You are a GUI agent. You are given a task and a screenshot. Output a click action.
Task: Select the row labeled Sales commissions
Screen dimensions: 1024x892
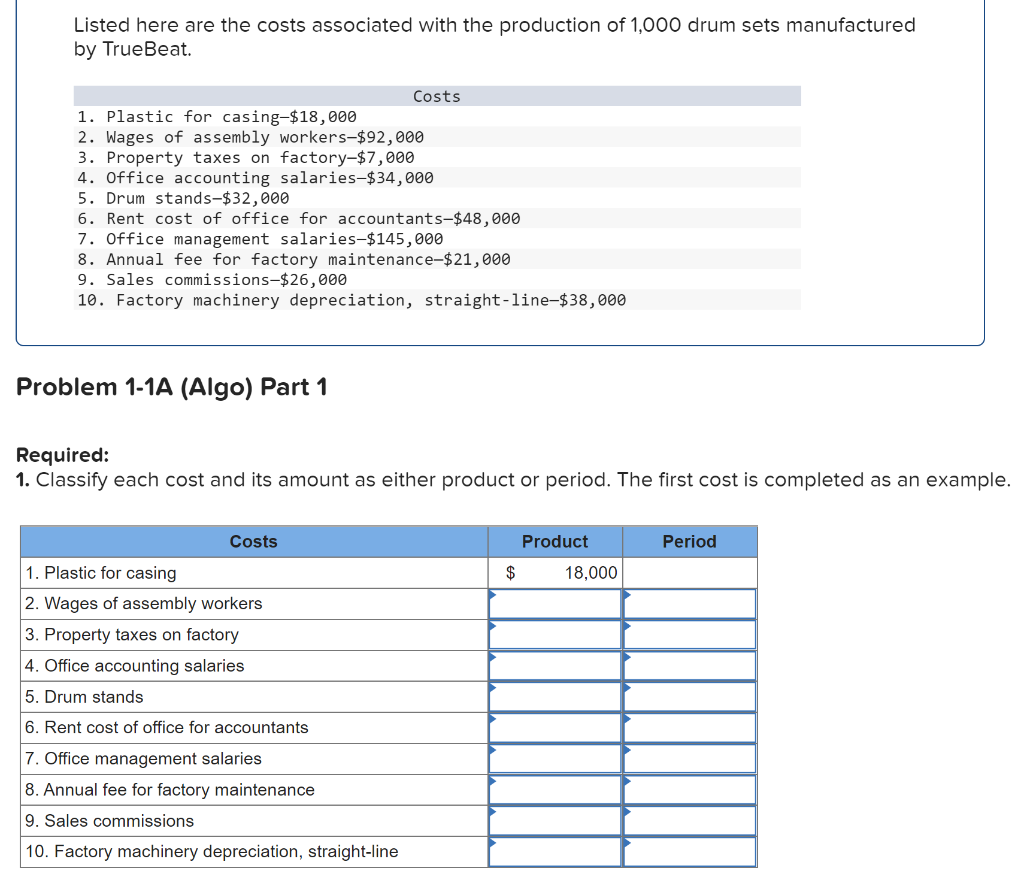[x=98, y=820]
